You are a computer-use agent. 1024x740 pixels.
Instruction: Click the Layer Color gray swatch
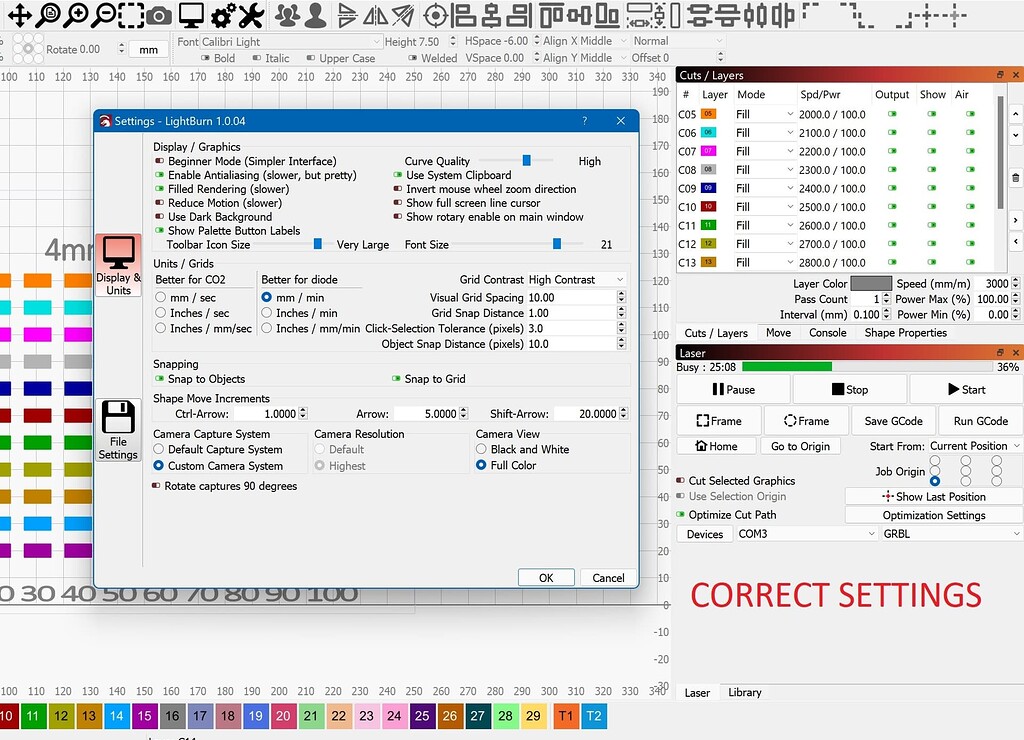pyautogui.click(x=871, y=283)
